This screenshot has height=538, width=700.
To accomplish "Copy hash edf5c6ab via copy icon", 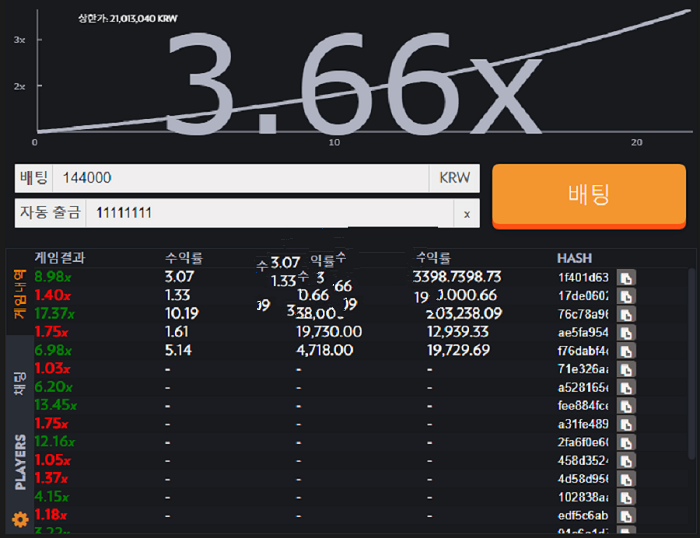I will click(626, 516).
